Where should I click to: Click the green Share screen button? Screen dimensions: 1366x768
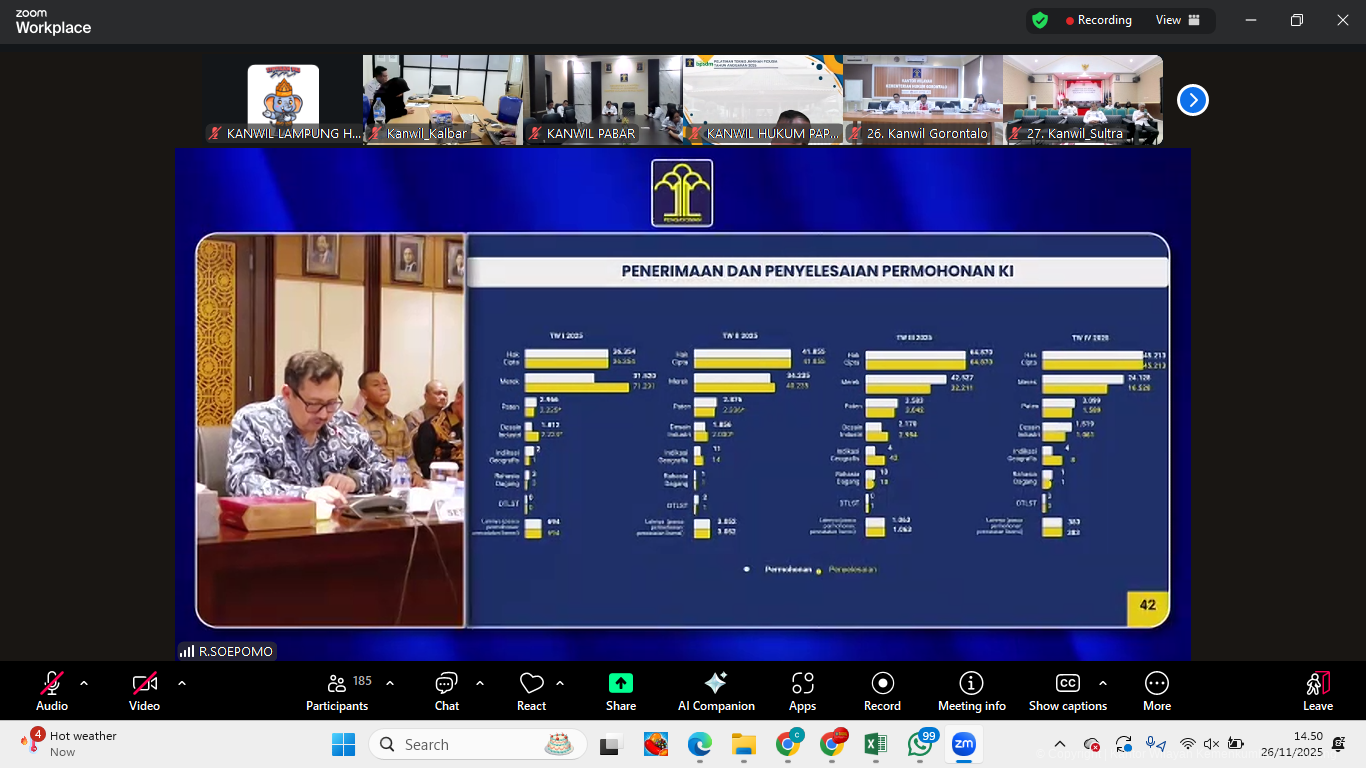(620, 691)
